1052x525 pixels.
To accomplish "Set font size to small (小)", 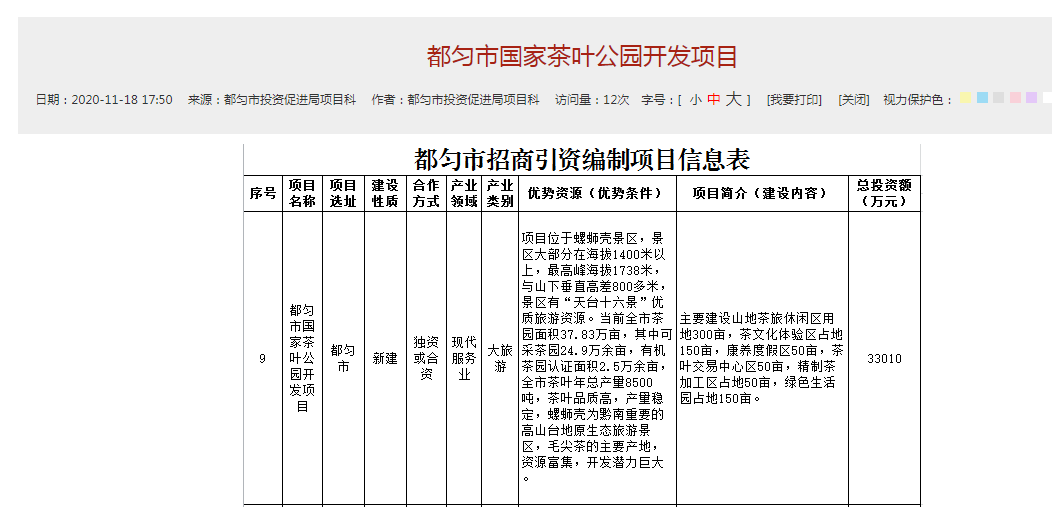I will [695, 100].
